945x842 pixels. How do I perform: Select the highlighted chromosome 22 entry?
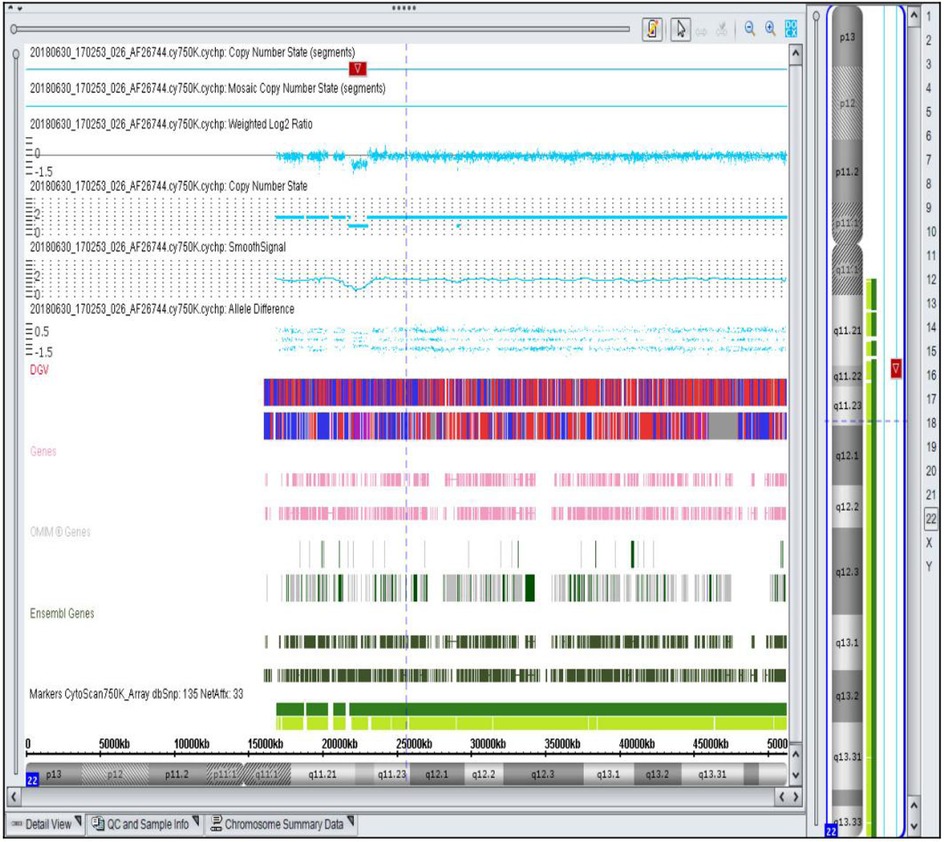931,518
